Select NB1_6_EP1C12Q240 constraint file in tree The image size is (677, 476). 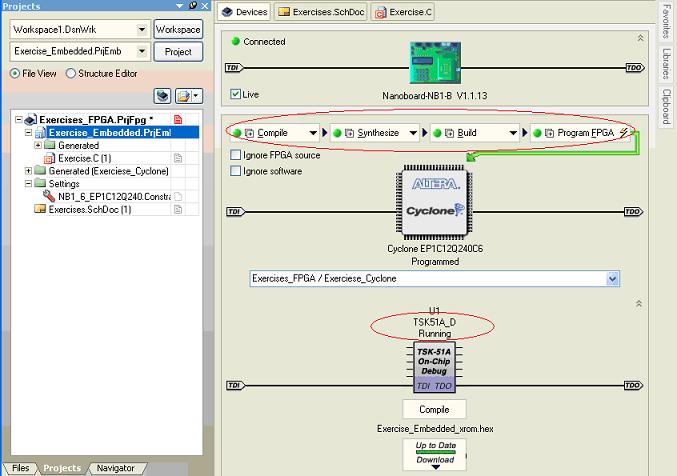click(114, 197)
